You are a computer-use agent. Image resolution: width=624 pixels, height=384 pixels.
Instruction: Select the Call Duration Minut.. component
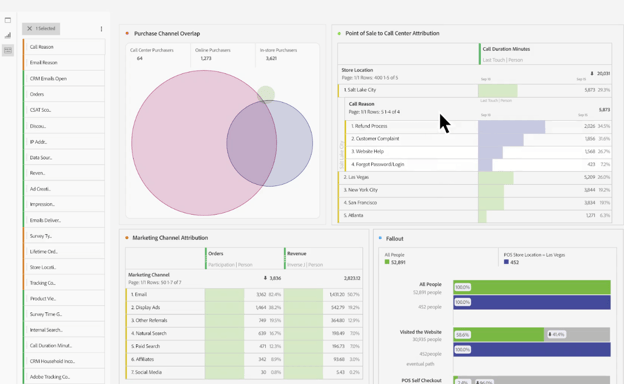click(64, 345)
